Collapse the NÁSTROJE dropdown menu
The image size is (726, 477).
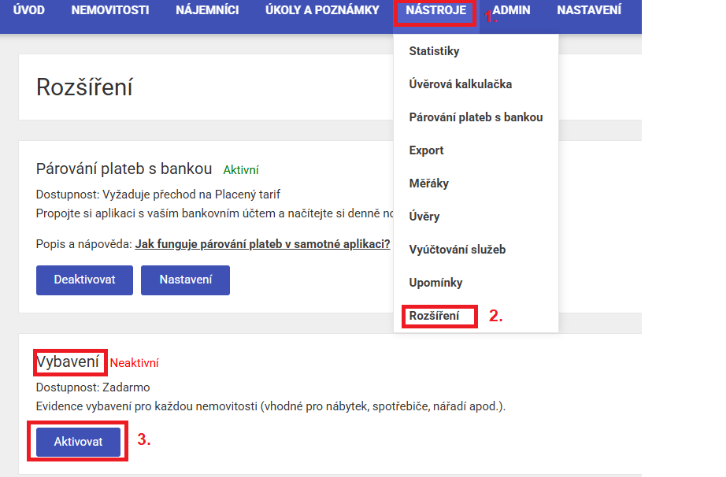tap(435, 11)
